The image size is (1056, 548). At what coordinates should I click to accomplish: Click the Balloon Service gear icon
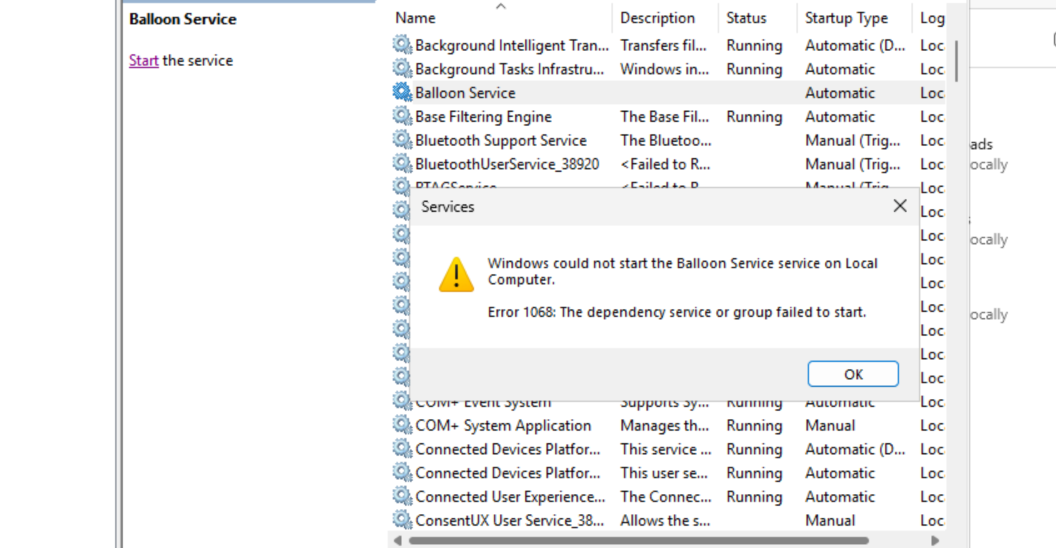[x=402, y=93]
